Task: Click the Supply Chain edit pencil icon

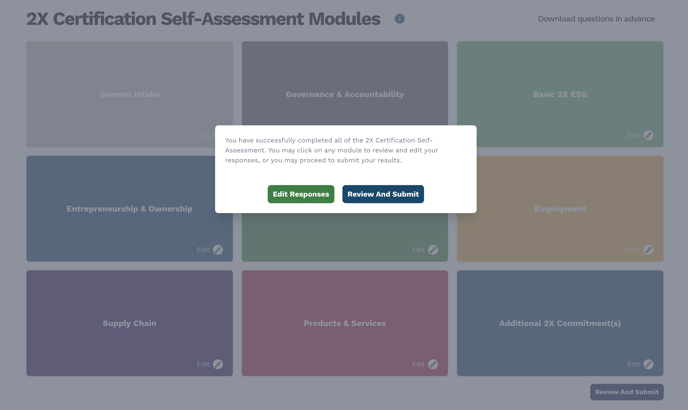Action: pyautogui.click(x=218, y=364)
